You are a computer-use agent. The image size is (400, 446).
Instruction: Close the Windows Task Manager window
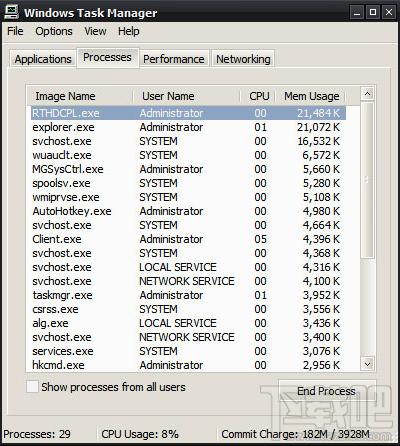pyautogui.click(x=389, y=13)
